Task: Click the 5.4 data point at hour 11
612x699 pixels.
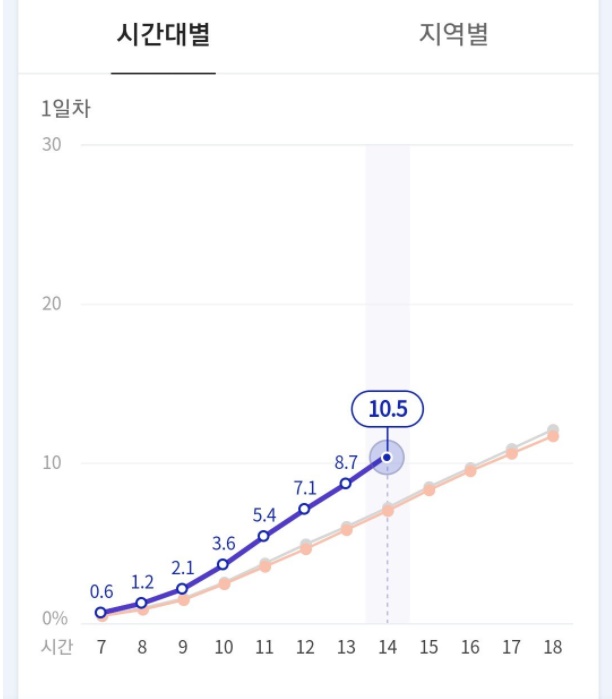Action: (x=264, y=536)
